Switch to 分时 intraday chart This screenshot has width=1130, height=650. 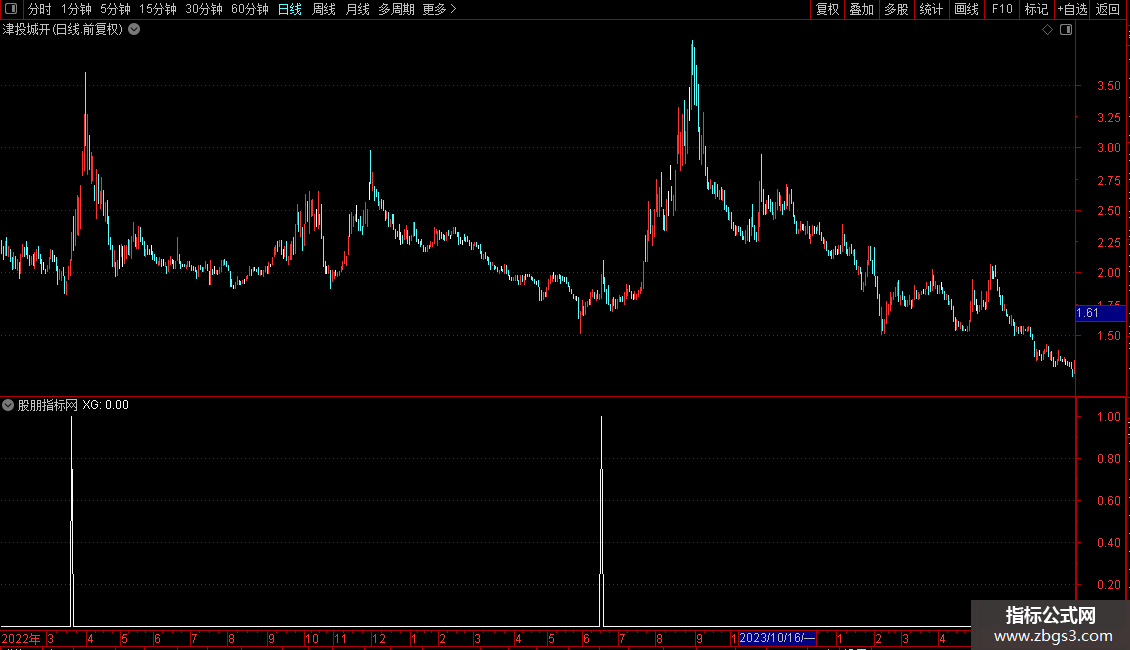tap(40, 9)
